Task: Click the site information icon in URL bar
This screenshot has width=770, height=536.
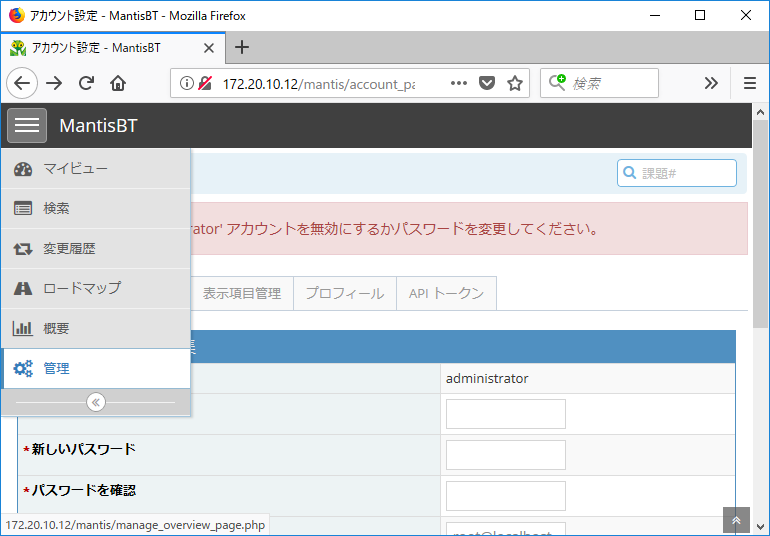Action: 187,84
